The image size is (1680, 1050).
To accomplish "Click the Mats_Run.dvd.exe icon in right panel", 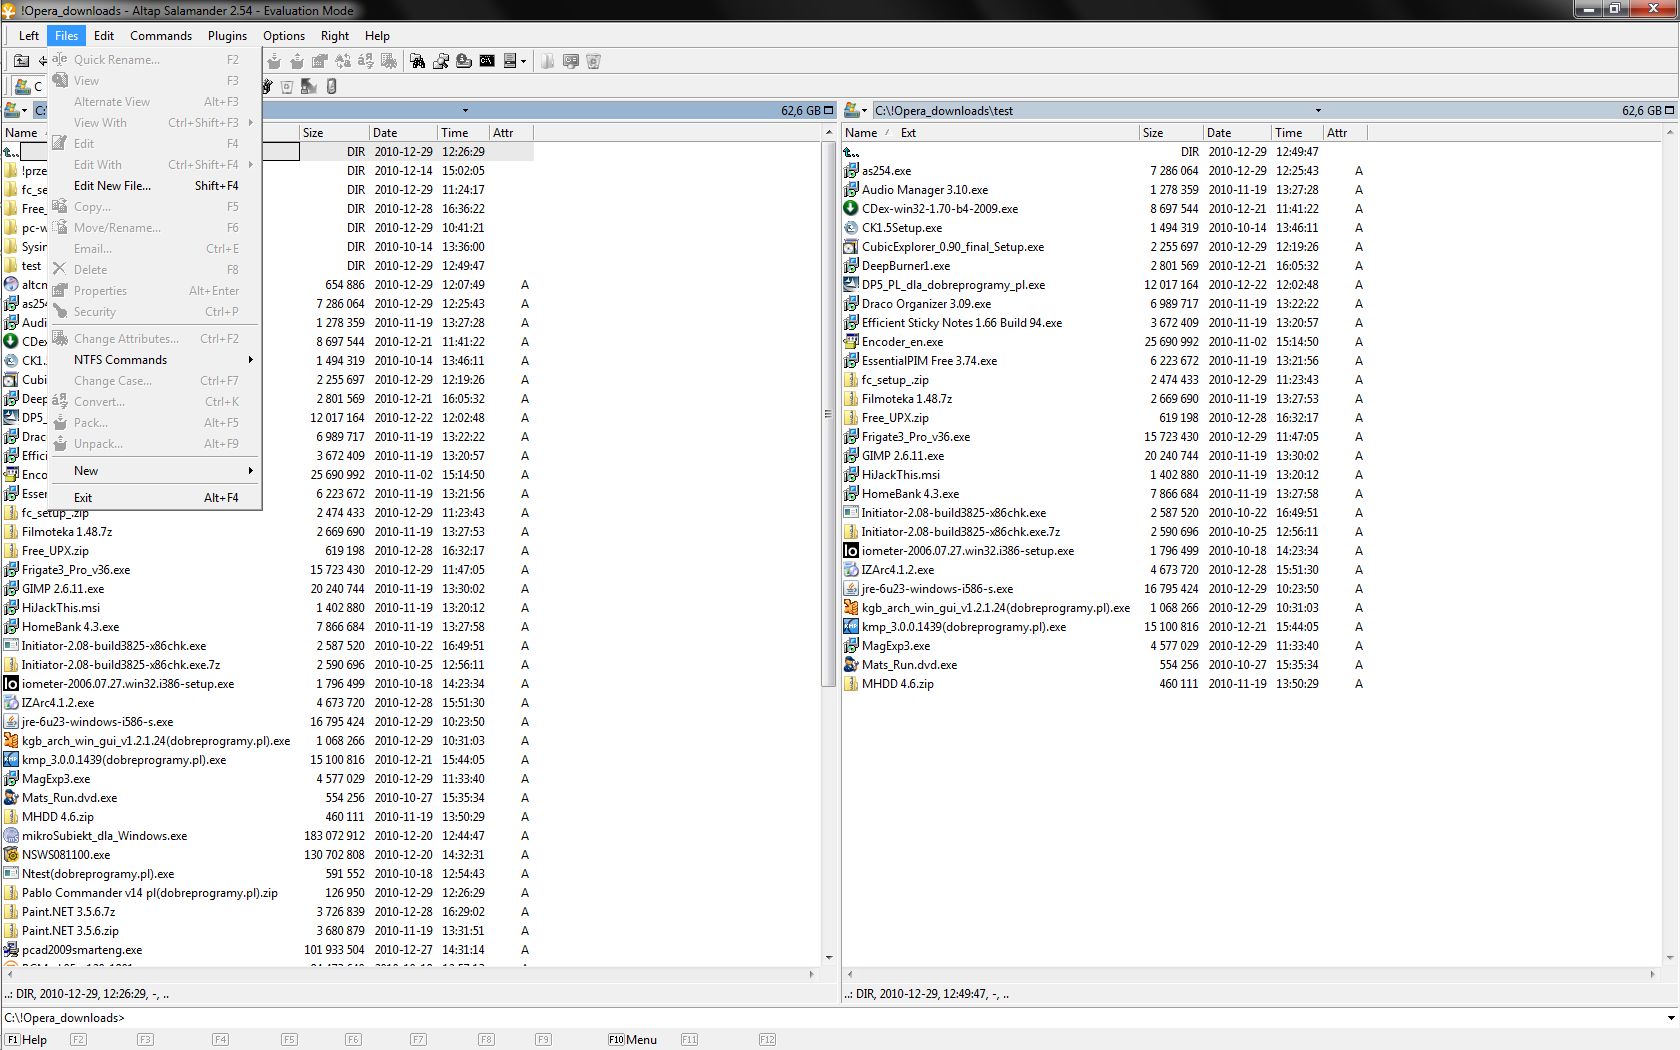I will (x=851, y=665).
